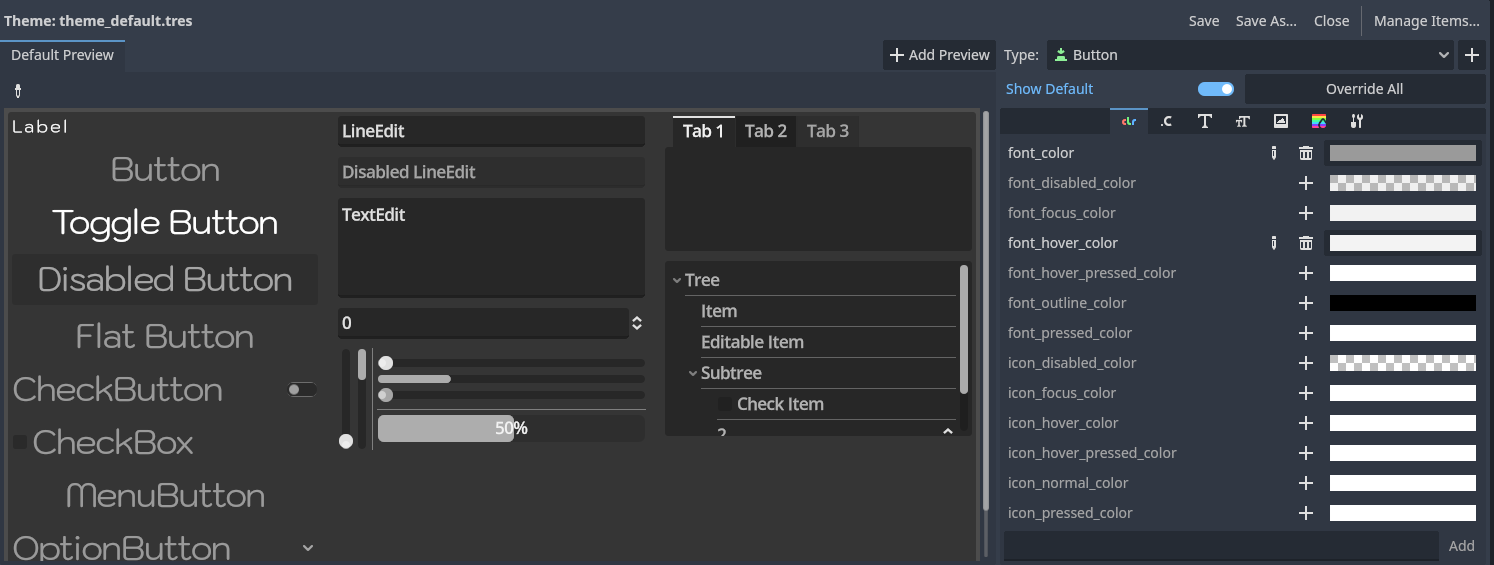Click Override All button
1494x565 pixels.
coord(1365,89)
